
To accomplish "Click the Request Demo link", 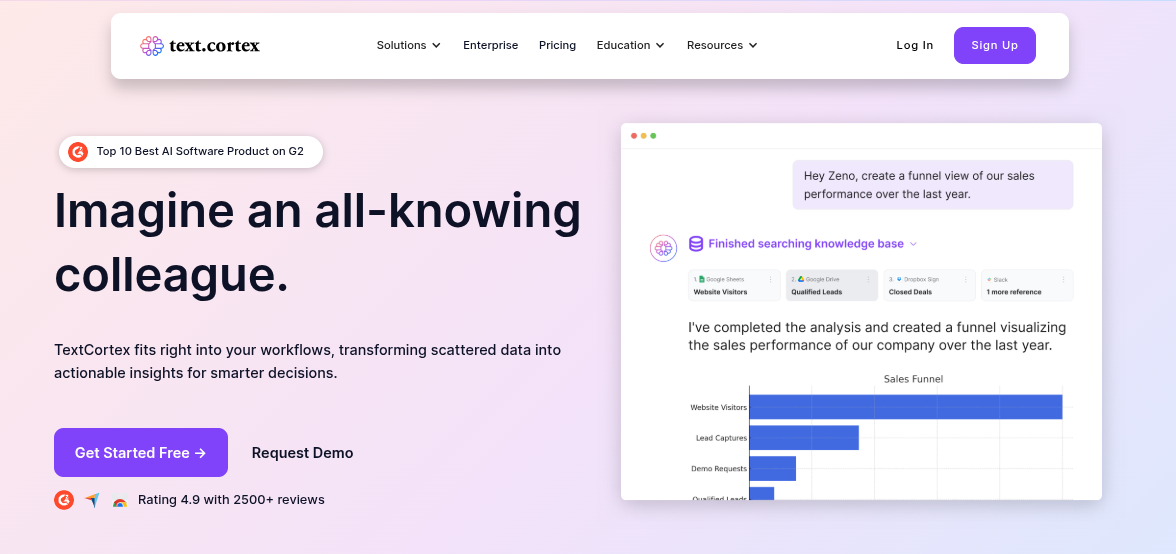I will click(x=302, y=453).
